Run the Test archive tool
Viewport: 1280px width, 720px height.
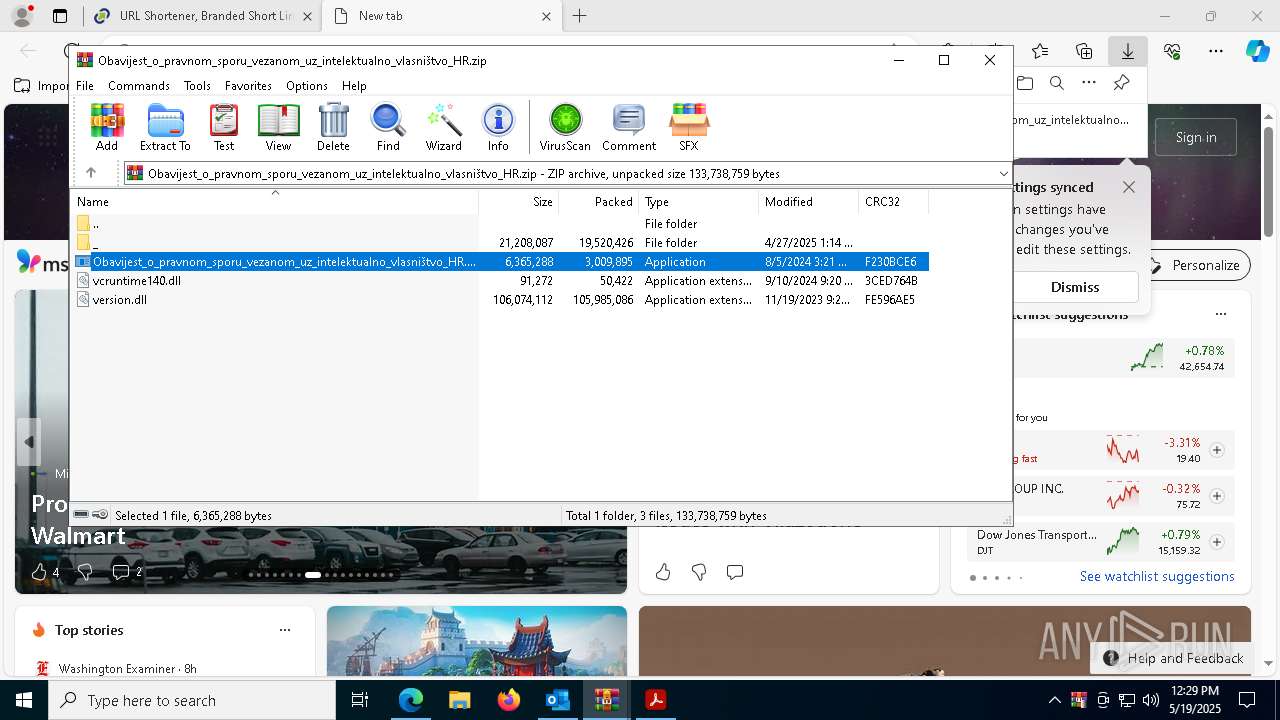click(224, 127)
